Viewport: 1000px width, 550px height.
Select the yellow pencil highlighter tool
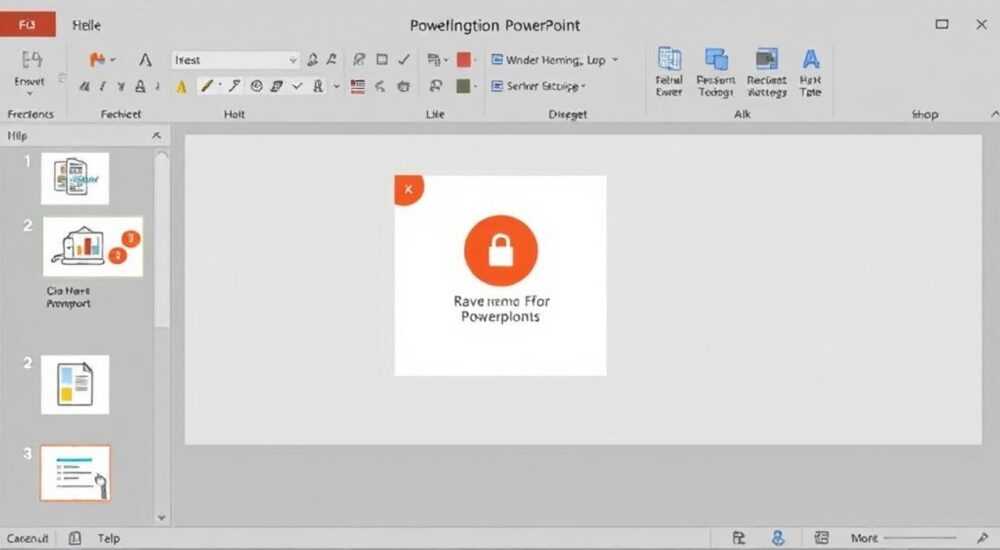pos(207,85)
